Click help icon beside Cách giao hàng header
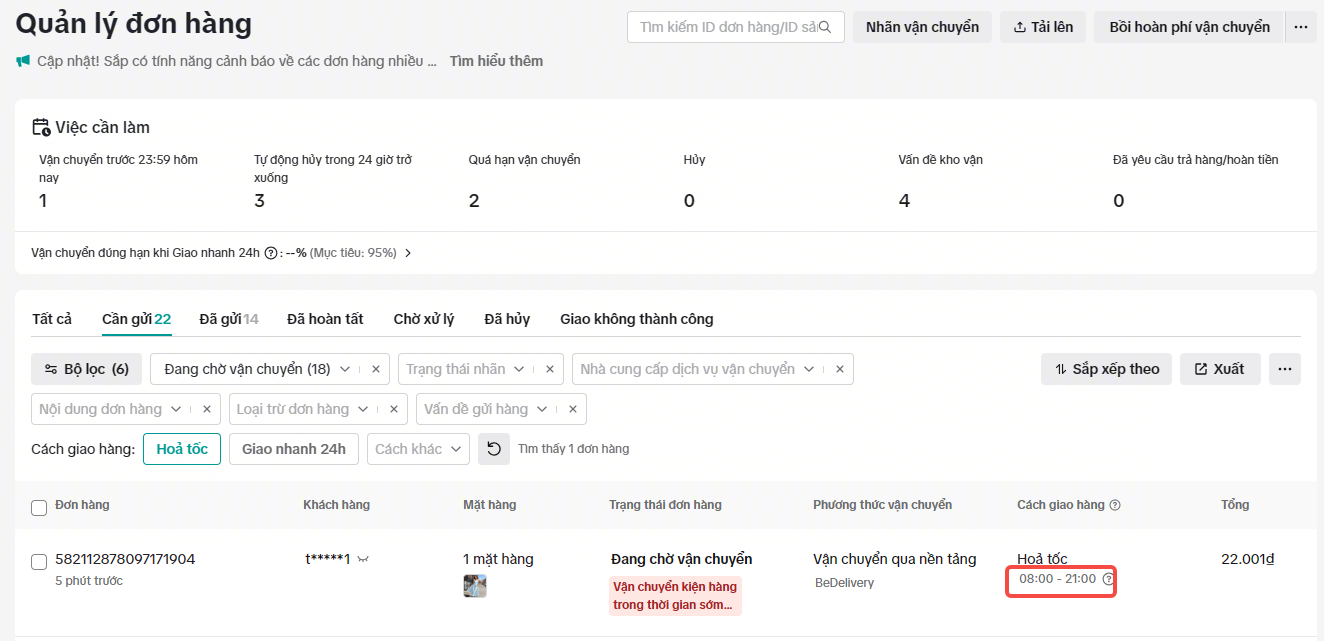The image size is (1324, 641). click(x=1115, y=505)
